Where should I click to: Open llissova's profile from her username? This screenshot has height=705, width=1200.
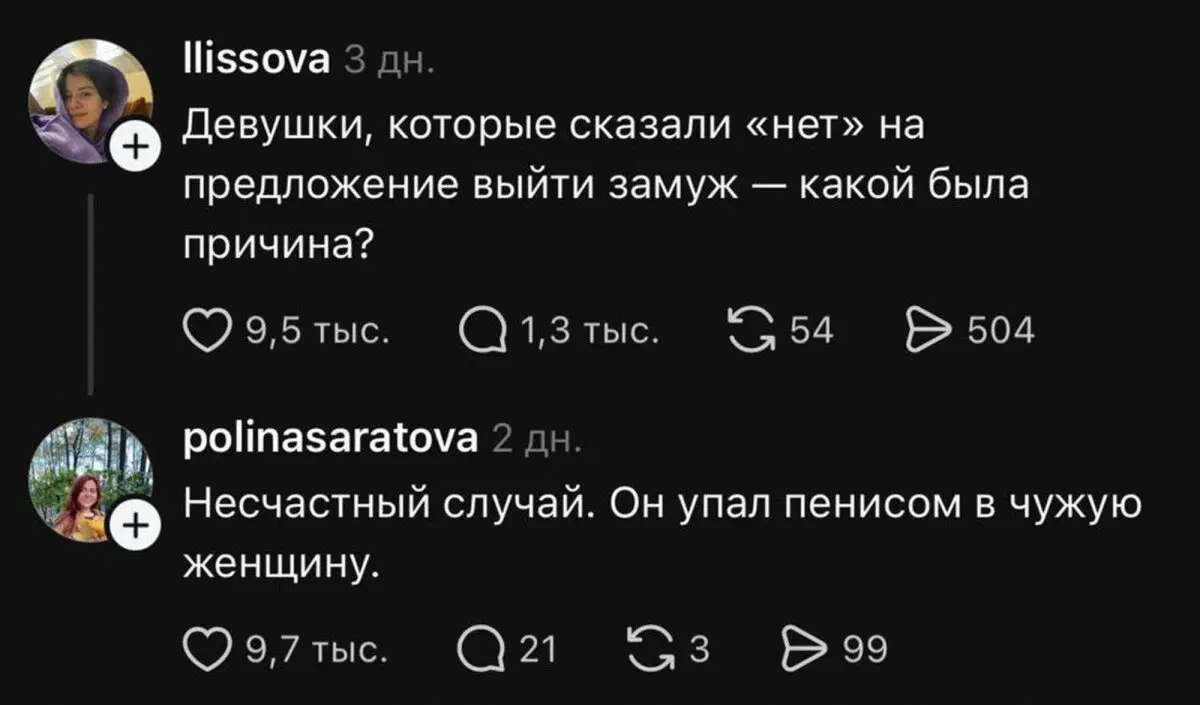pos(254,58)
